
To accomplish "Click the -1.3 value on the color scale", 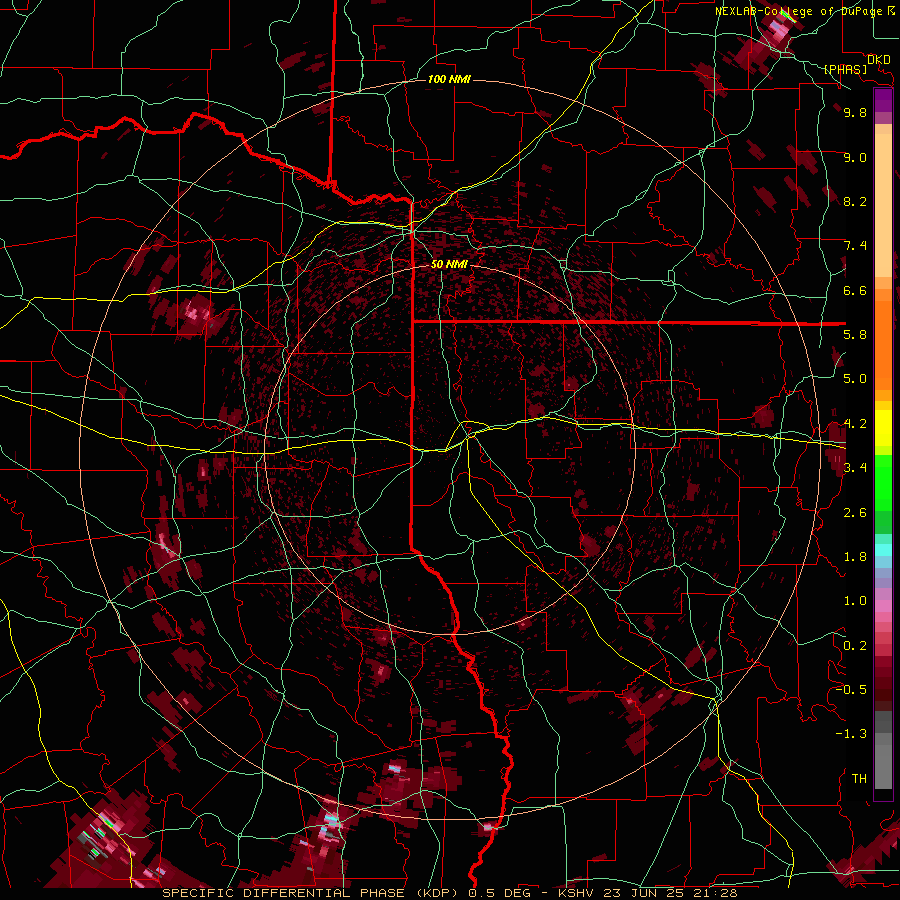I will pyautogui.click(x=851, y=734).
